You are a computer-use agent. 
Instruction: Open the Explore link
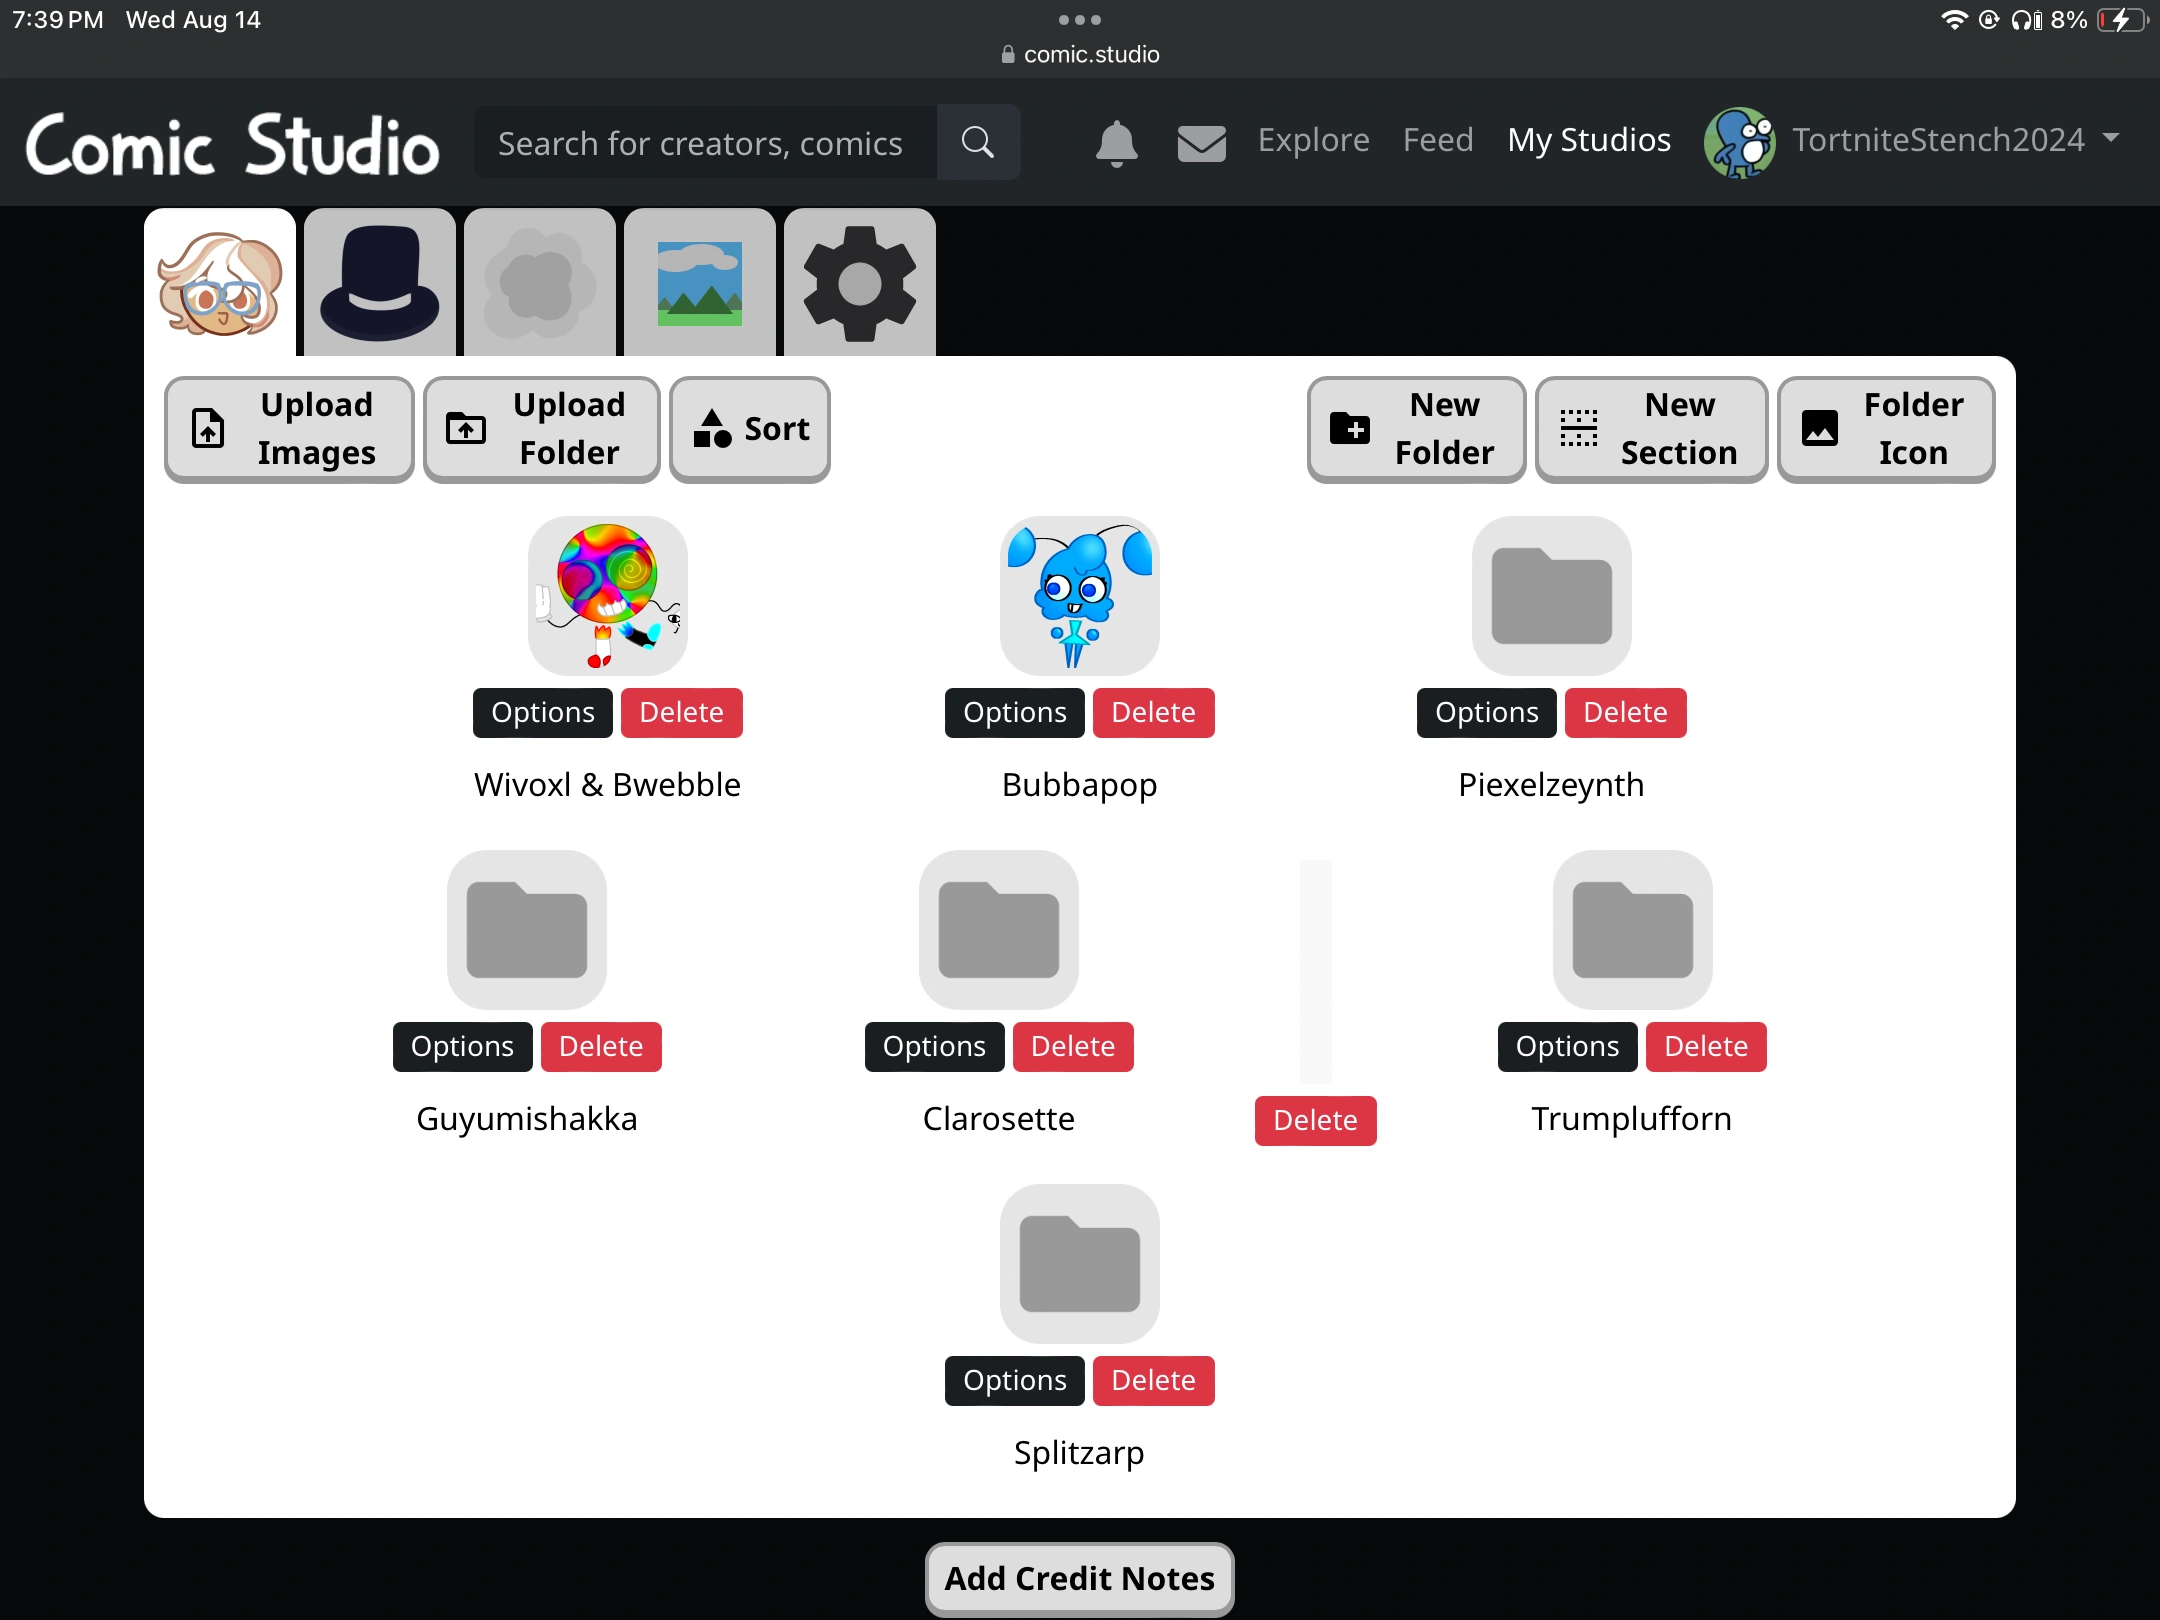1313,140
